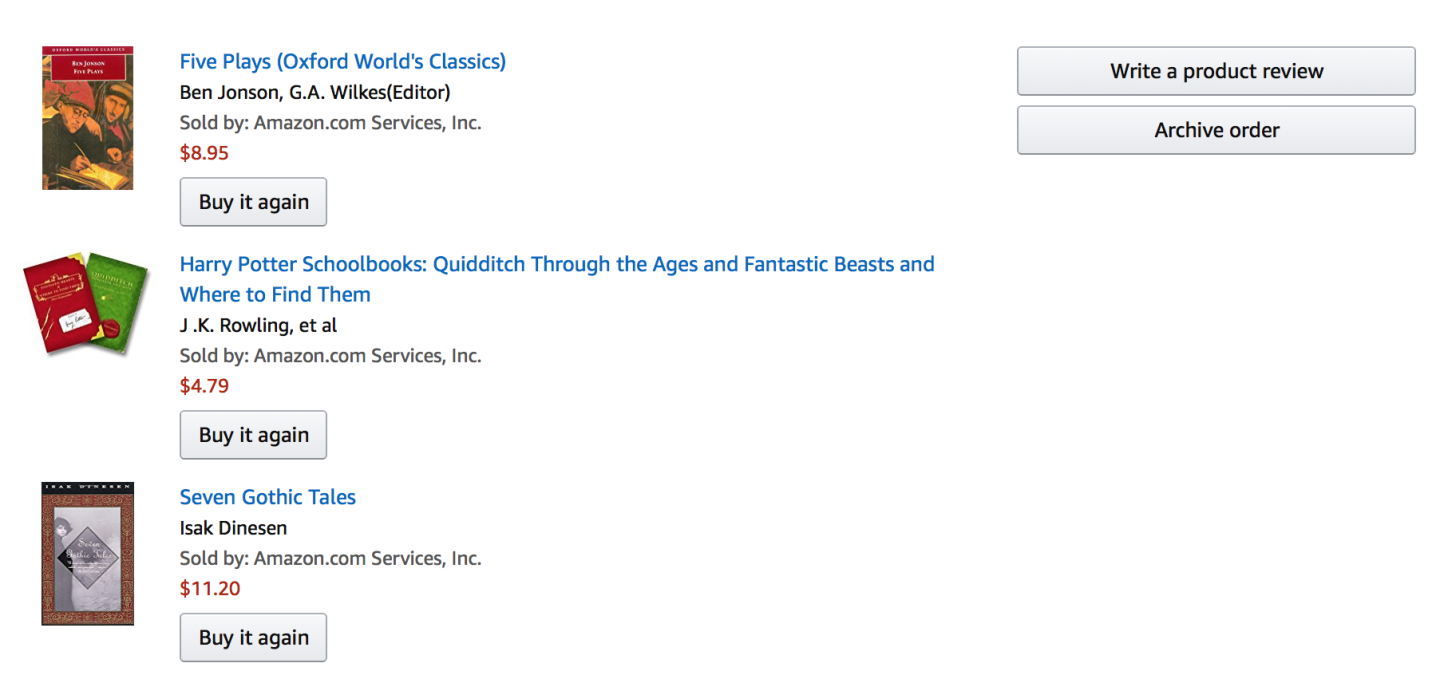Open the Five Plays (Oxford World's Classics) link
This screenshot has width=1440, height=675.
tap(342, 61)
